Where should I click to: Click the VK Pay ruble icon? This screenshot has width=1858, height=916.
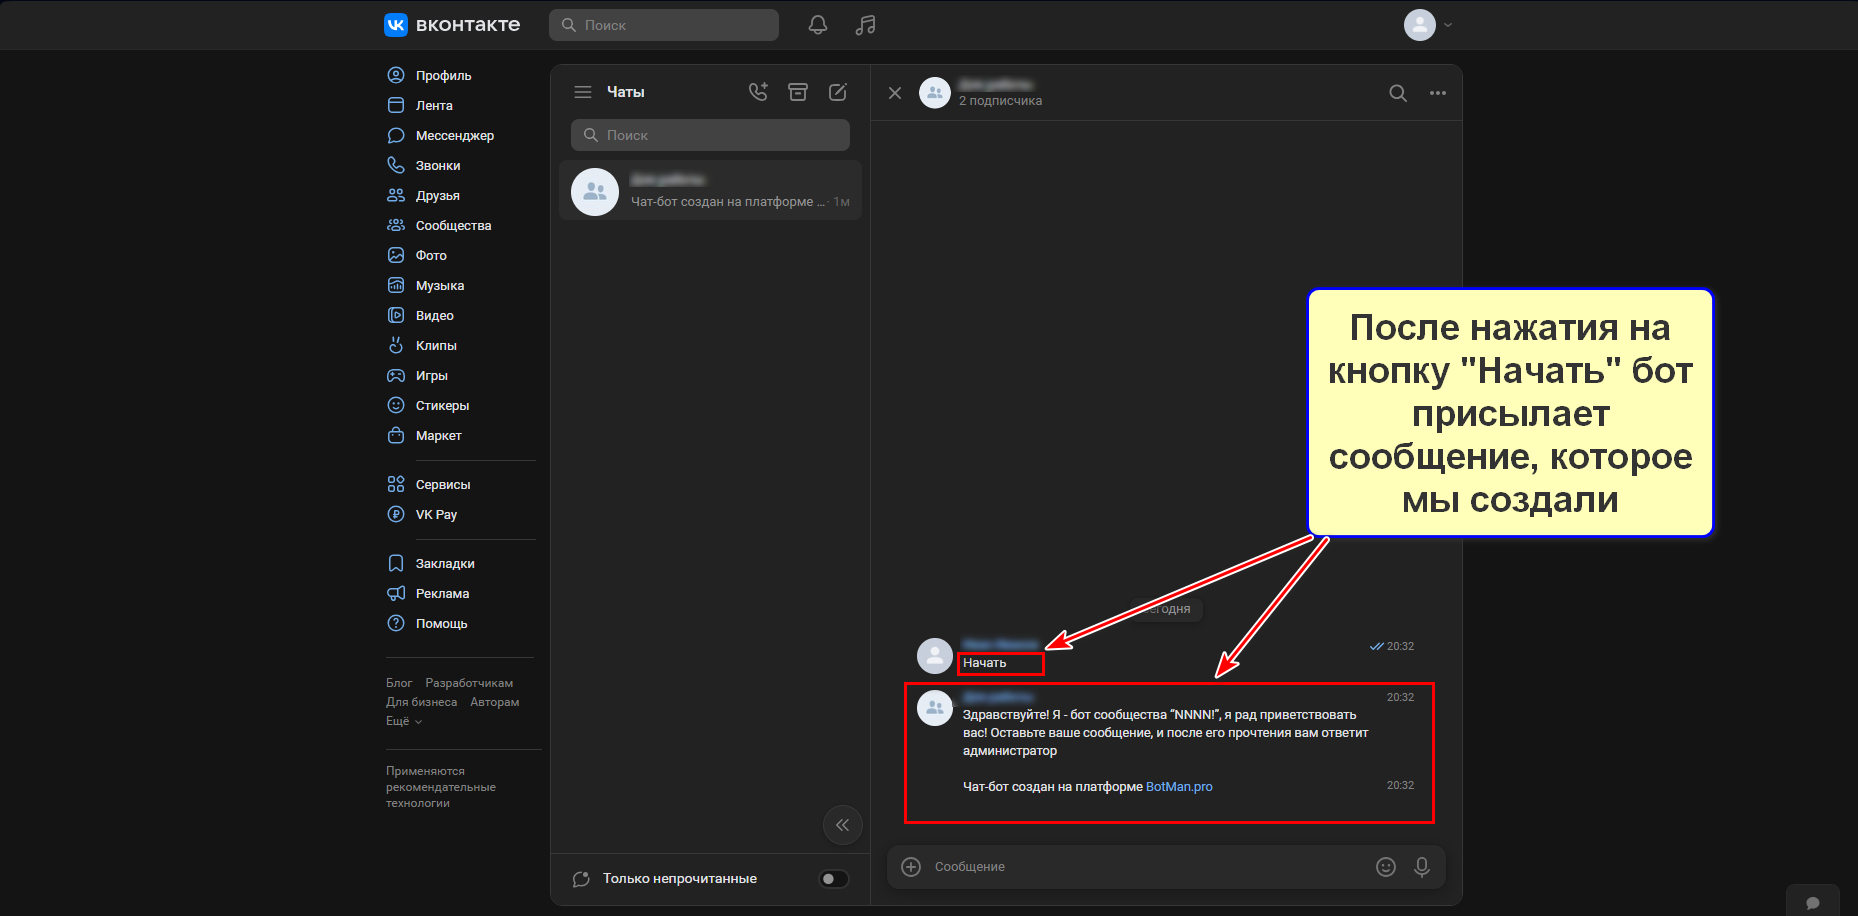pyautogui.click(x=396, y=514)
